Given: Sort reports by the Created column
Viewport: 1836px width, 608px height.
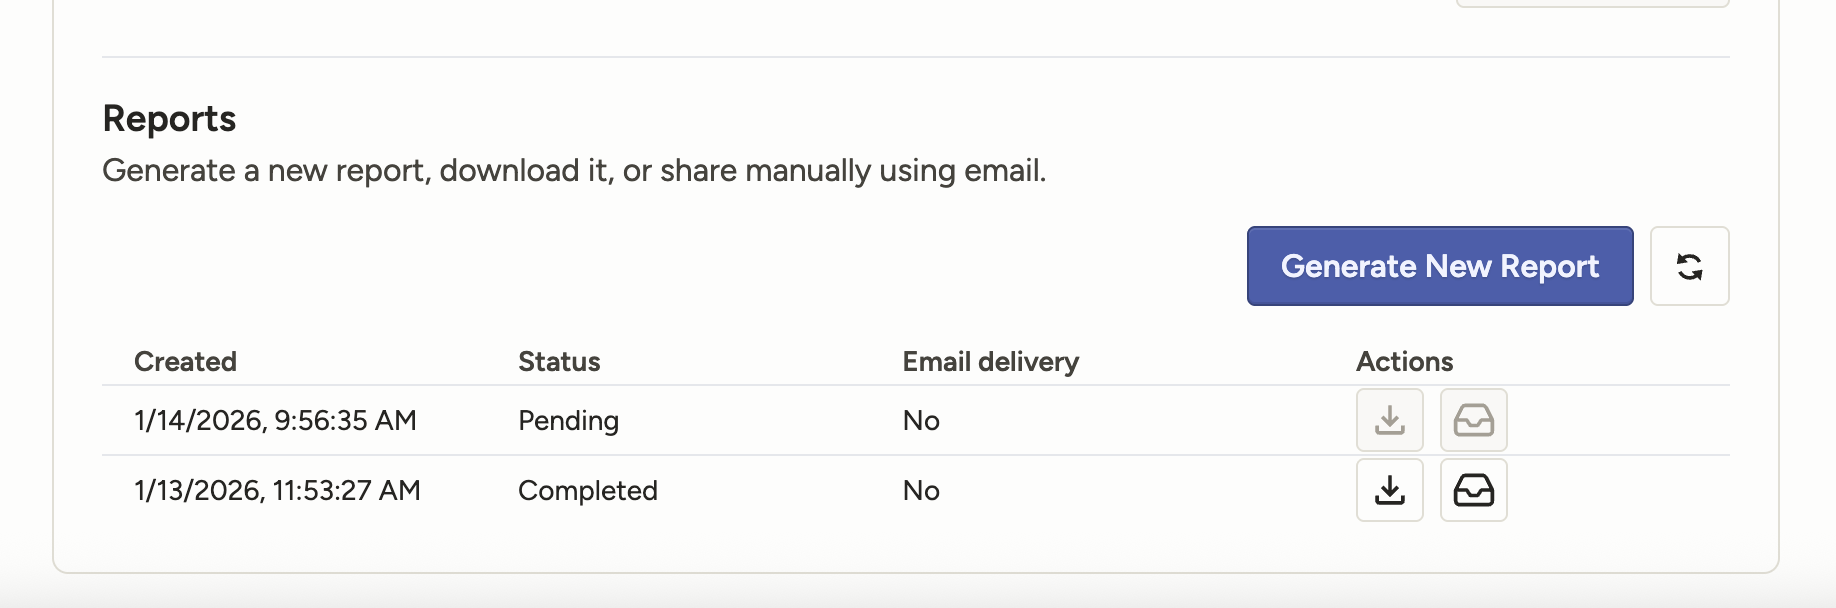Looking at the screenshot, I should [x=185, y=361].
